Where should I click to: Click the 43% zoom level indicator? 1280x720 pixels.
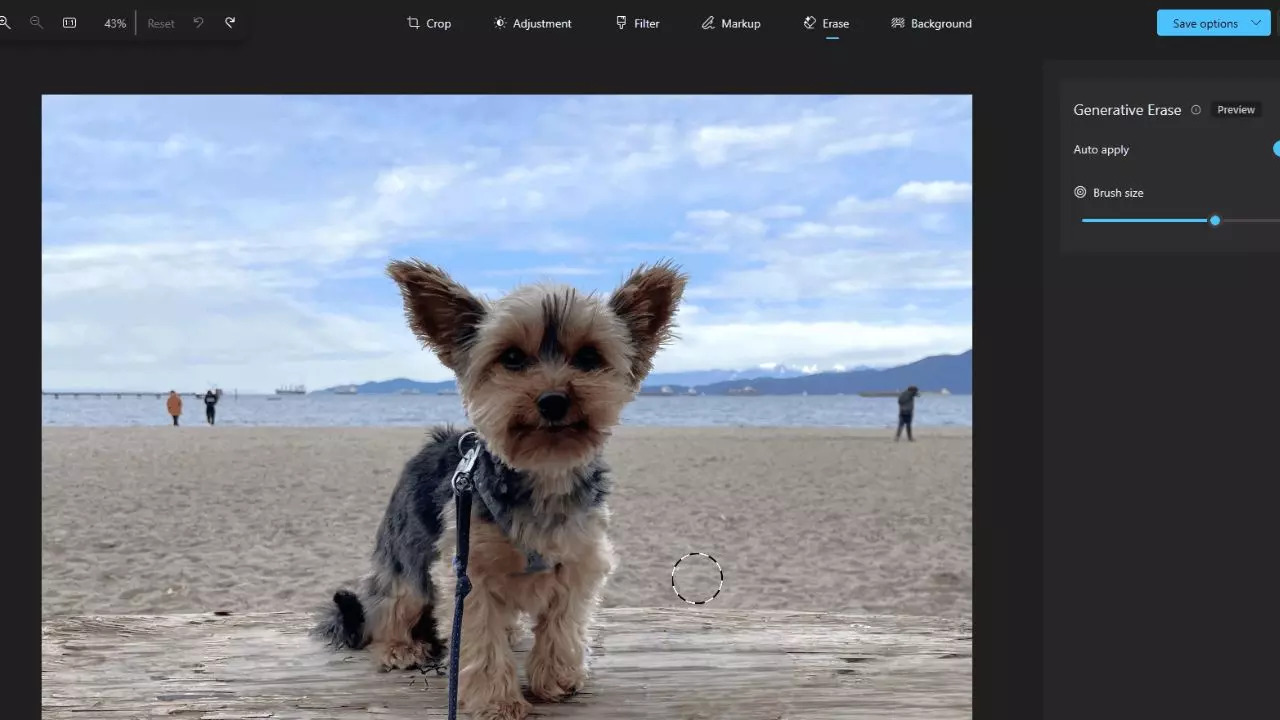point(114,22)
